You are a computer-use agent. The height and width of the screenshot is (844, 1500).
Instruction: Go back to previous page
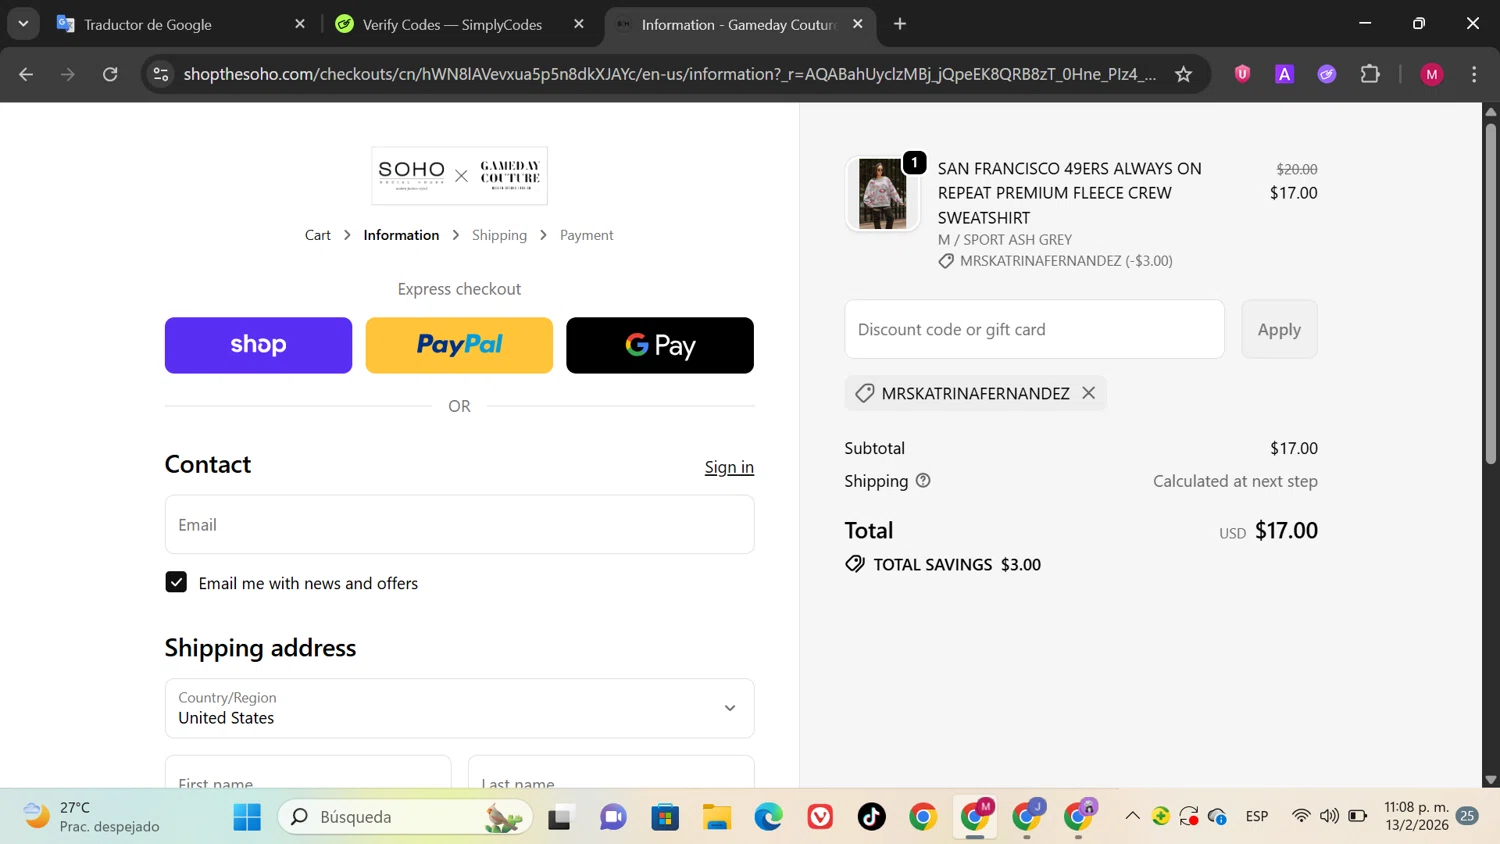[x=26, y=74]
